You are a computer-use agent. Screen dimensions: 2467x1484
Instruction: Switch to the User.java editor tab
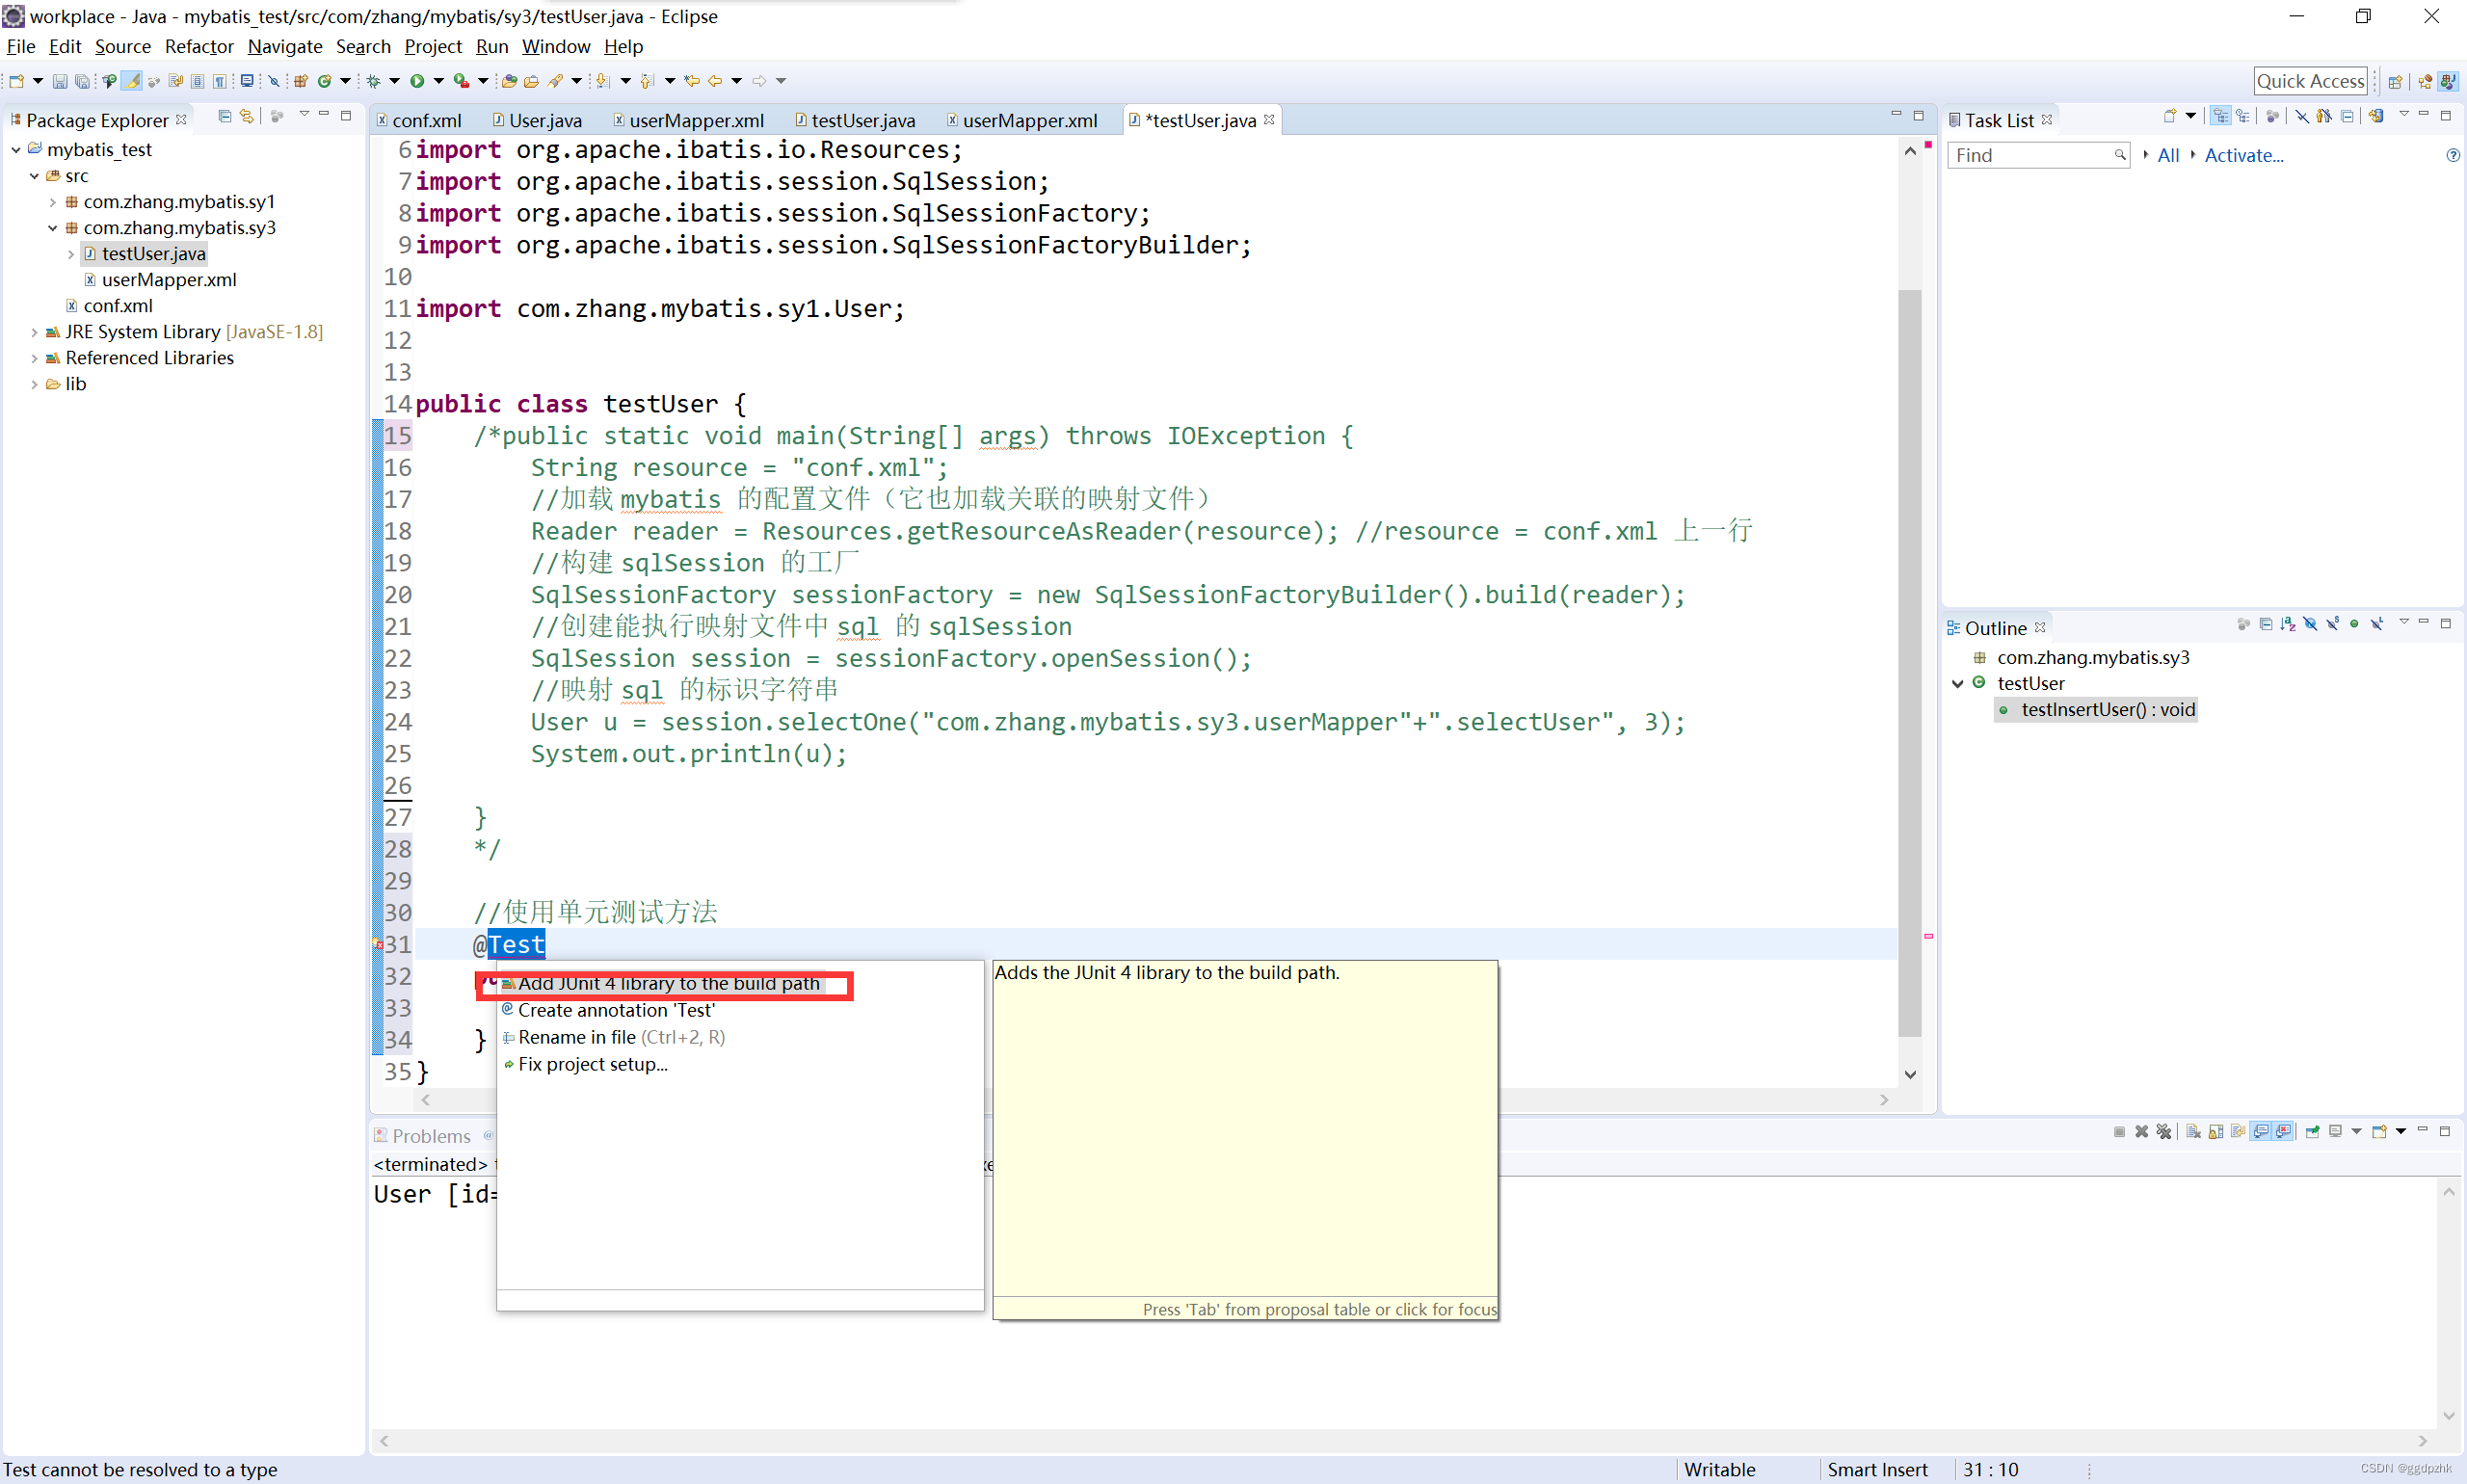pos(537,120)
